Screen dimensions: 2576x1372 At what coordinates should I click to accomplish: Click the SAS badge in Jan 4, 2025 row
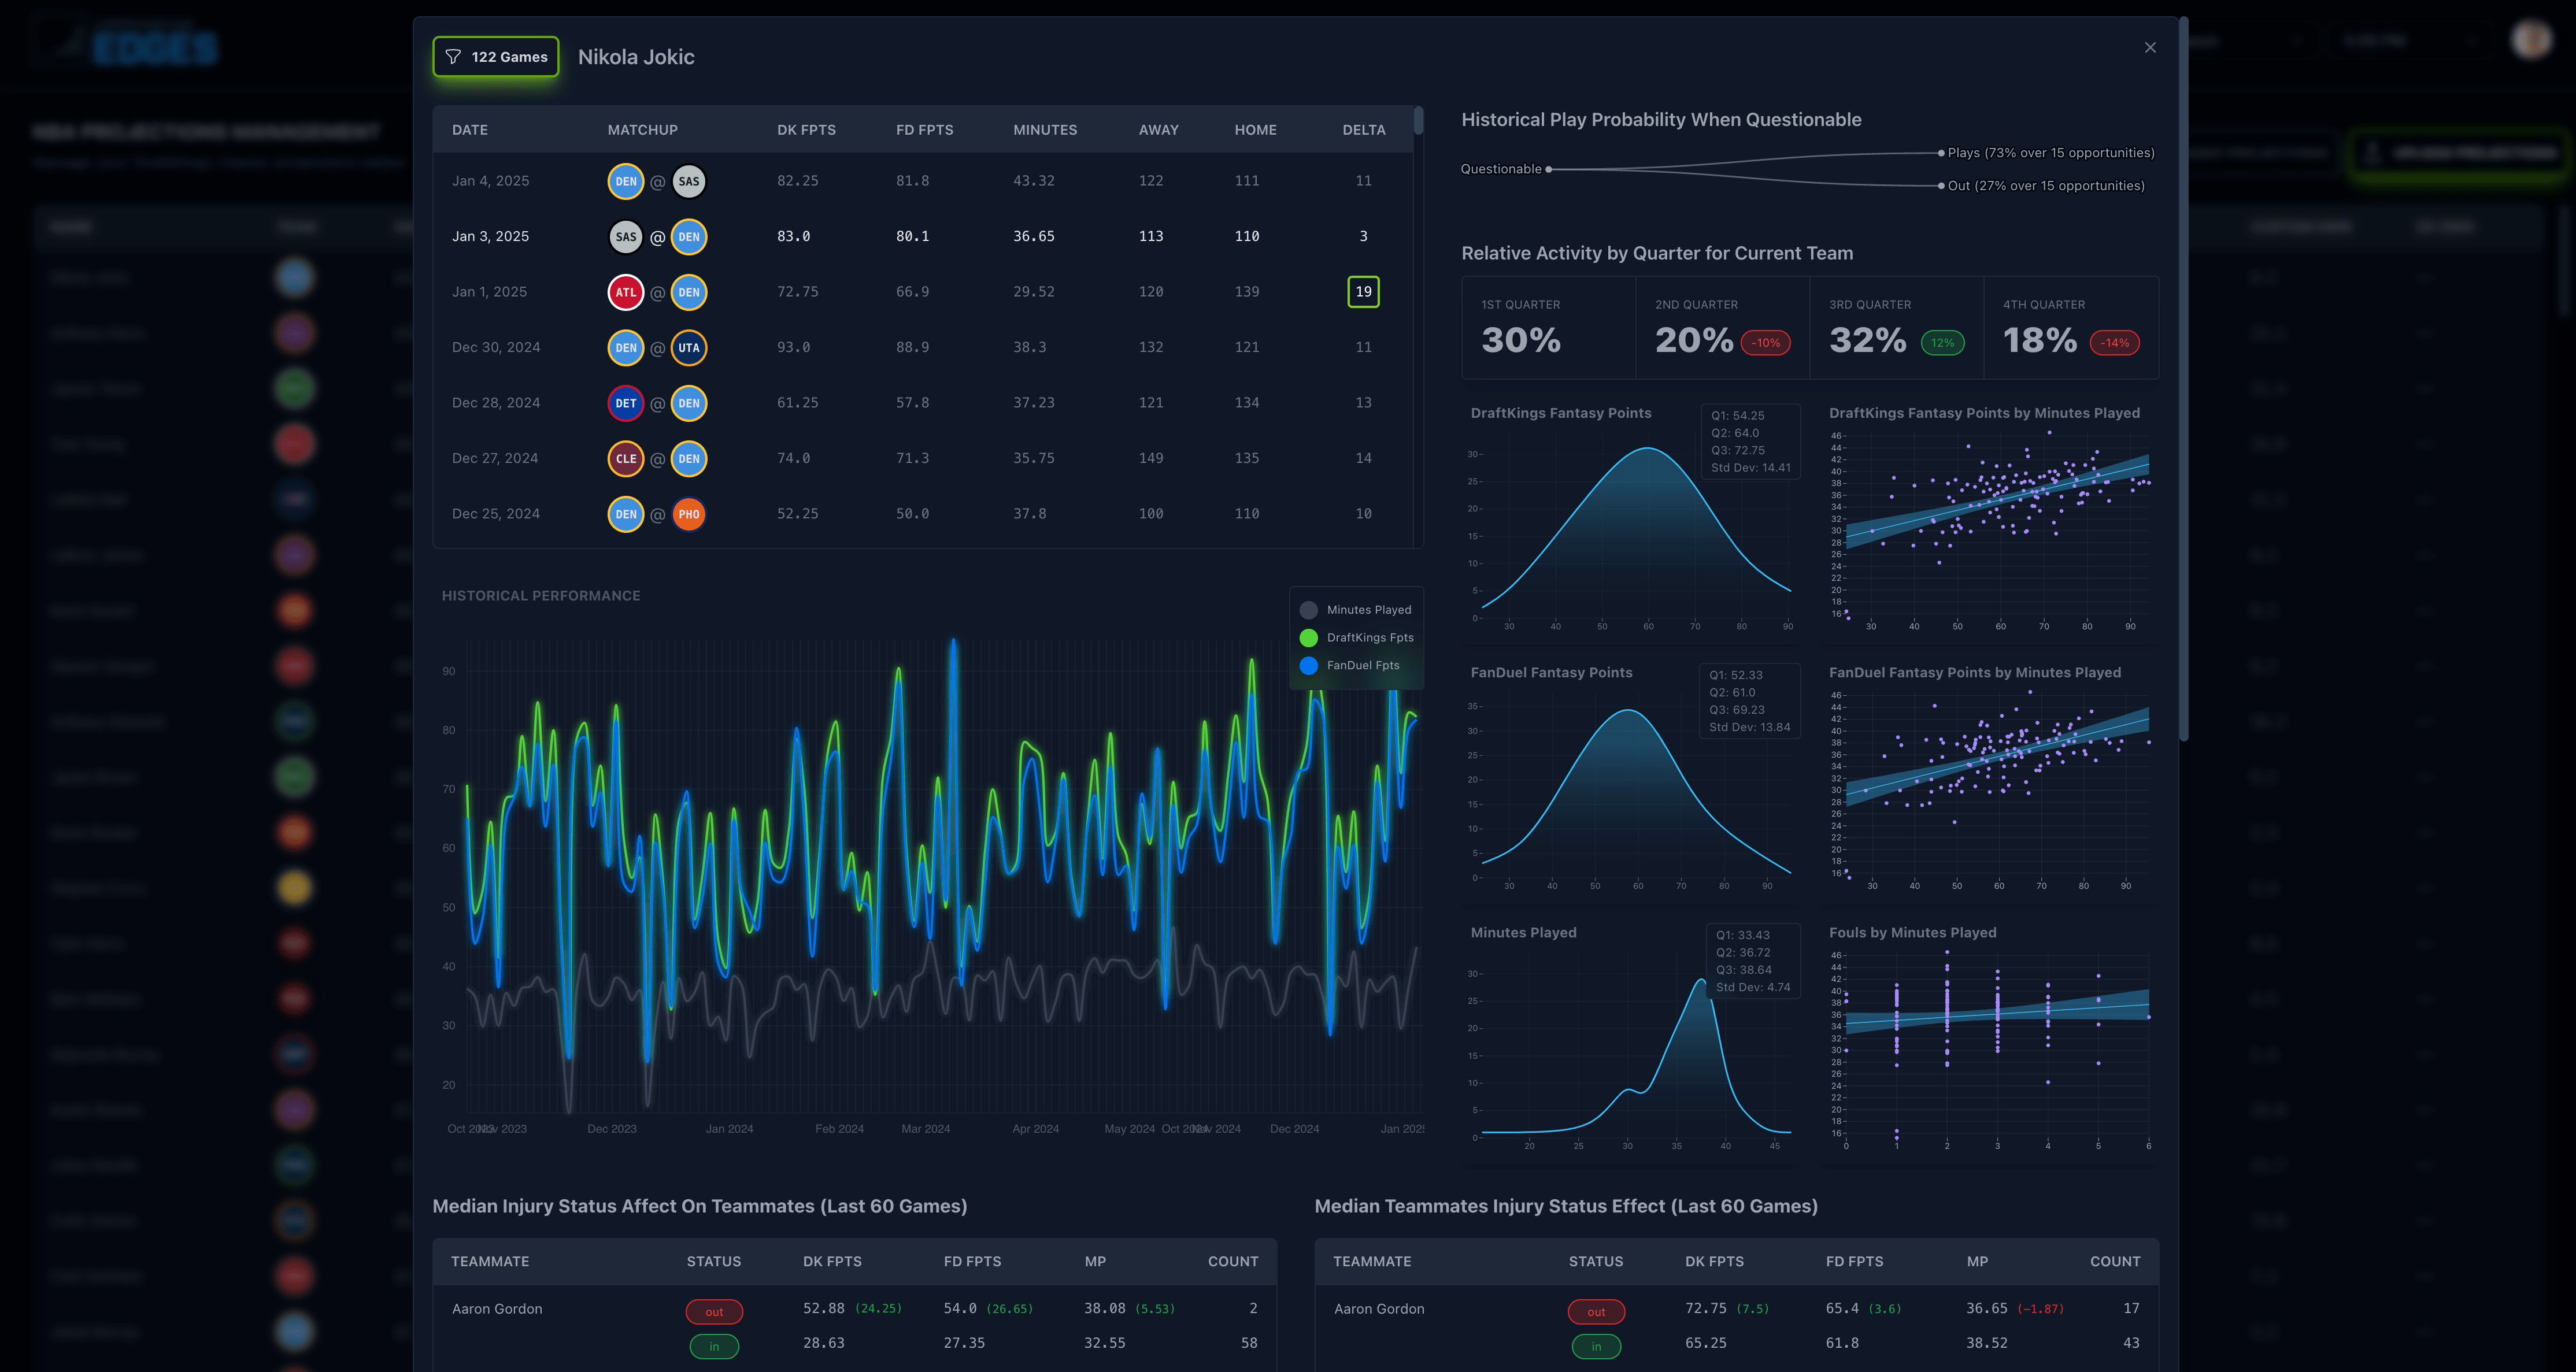[689, 181]
